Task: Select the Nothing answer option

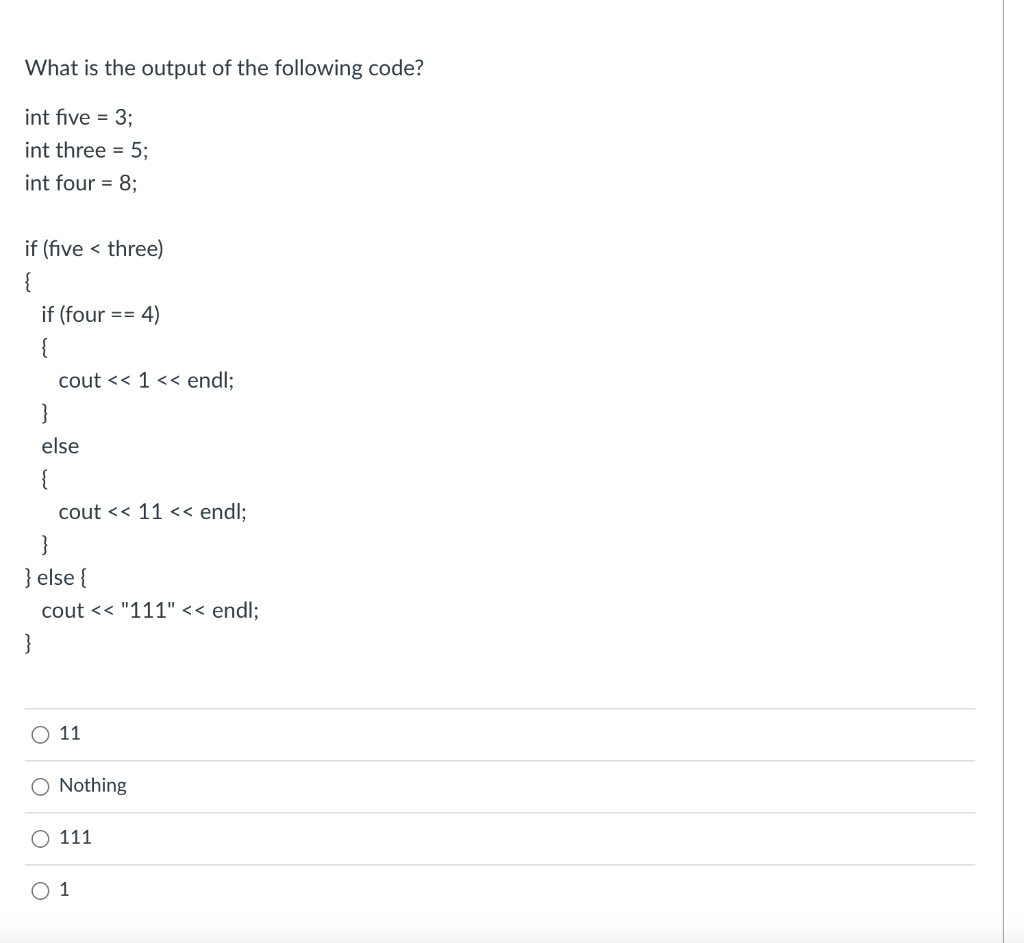Action: 40,786
